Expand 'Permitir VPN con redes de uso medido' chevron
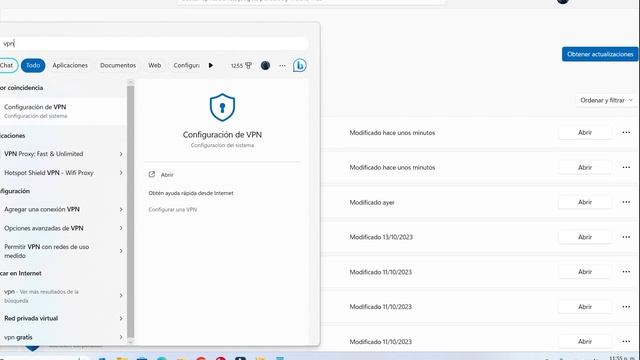 pos(121,251)
